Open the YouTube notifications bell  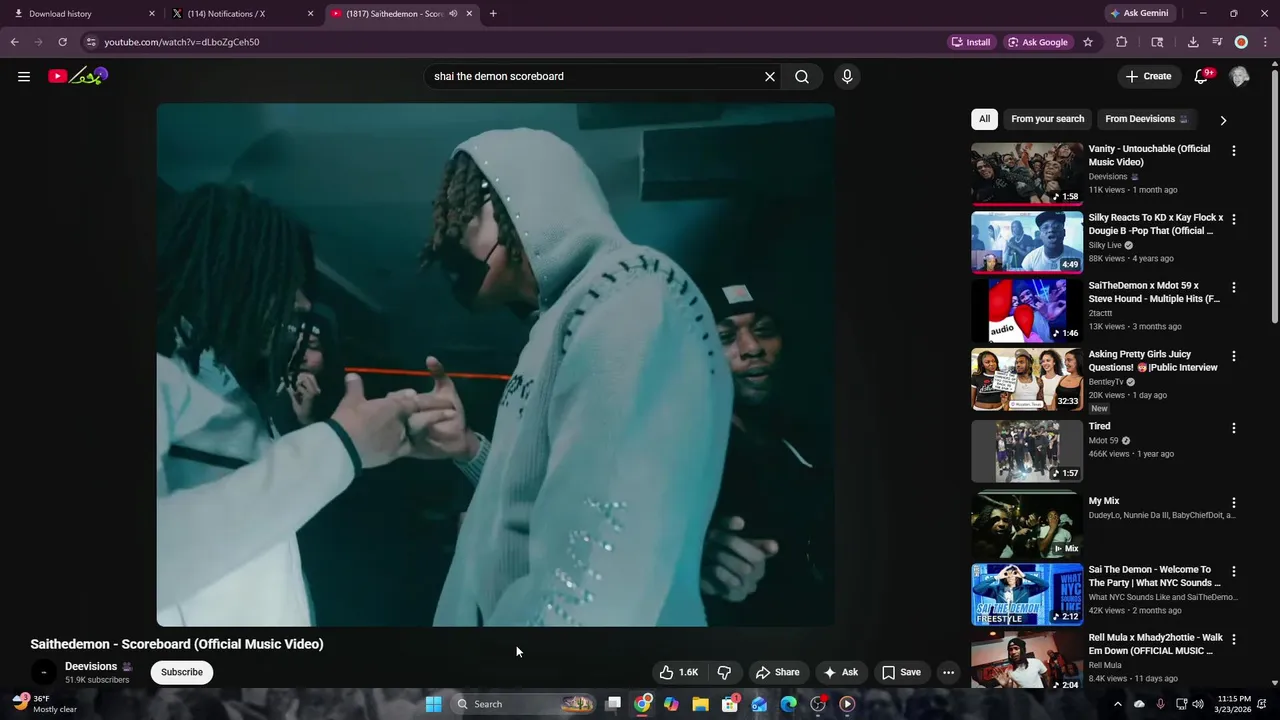coord(1202,76)
